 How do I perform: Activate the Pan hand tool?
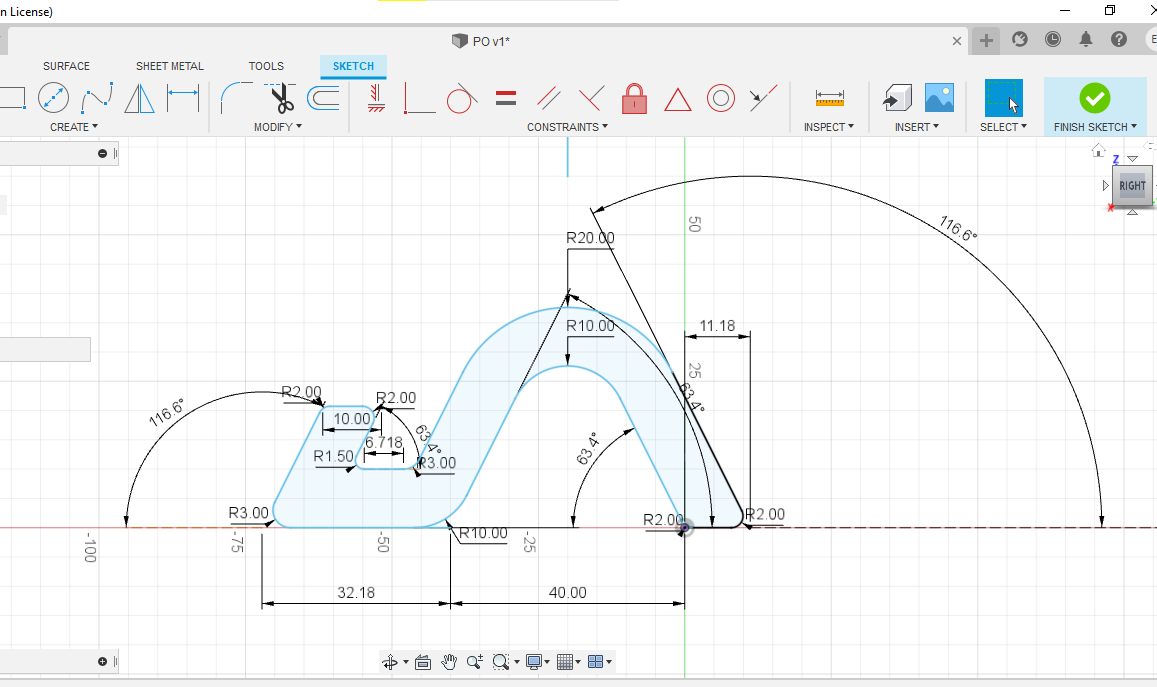pyautogui.click(x=449, y=662)
